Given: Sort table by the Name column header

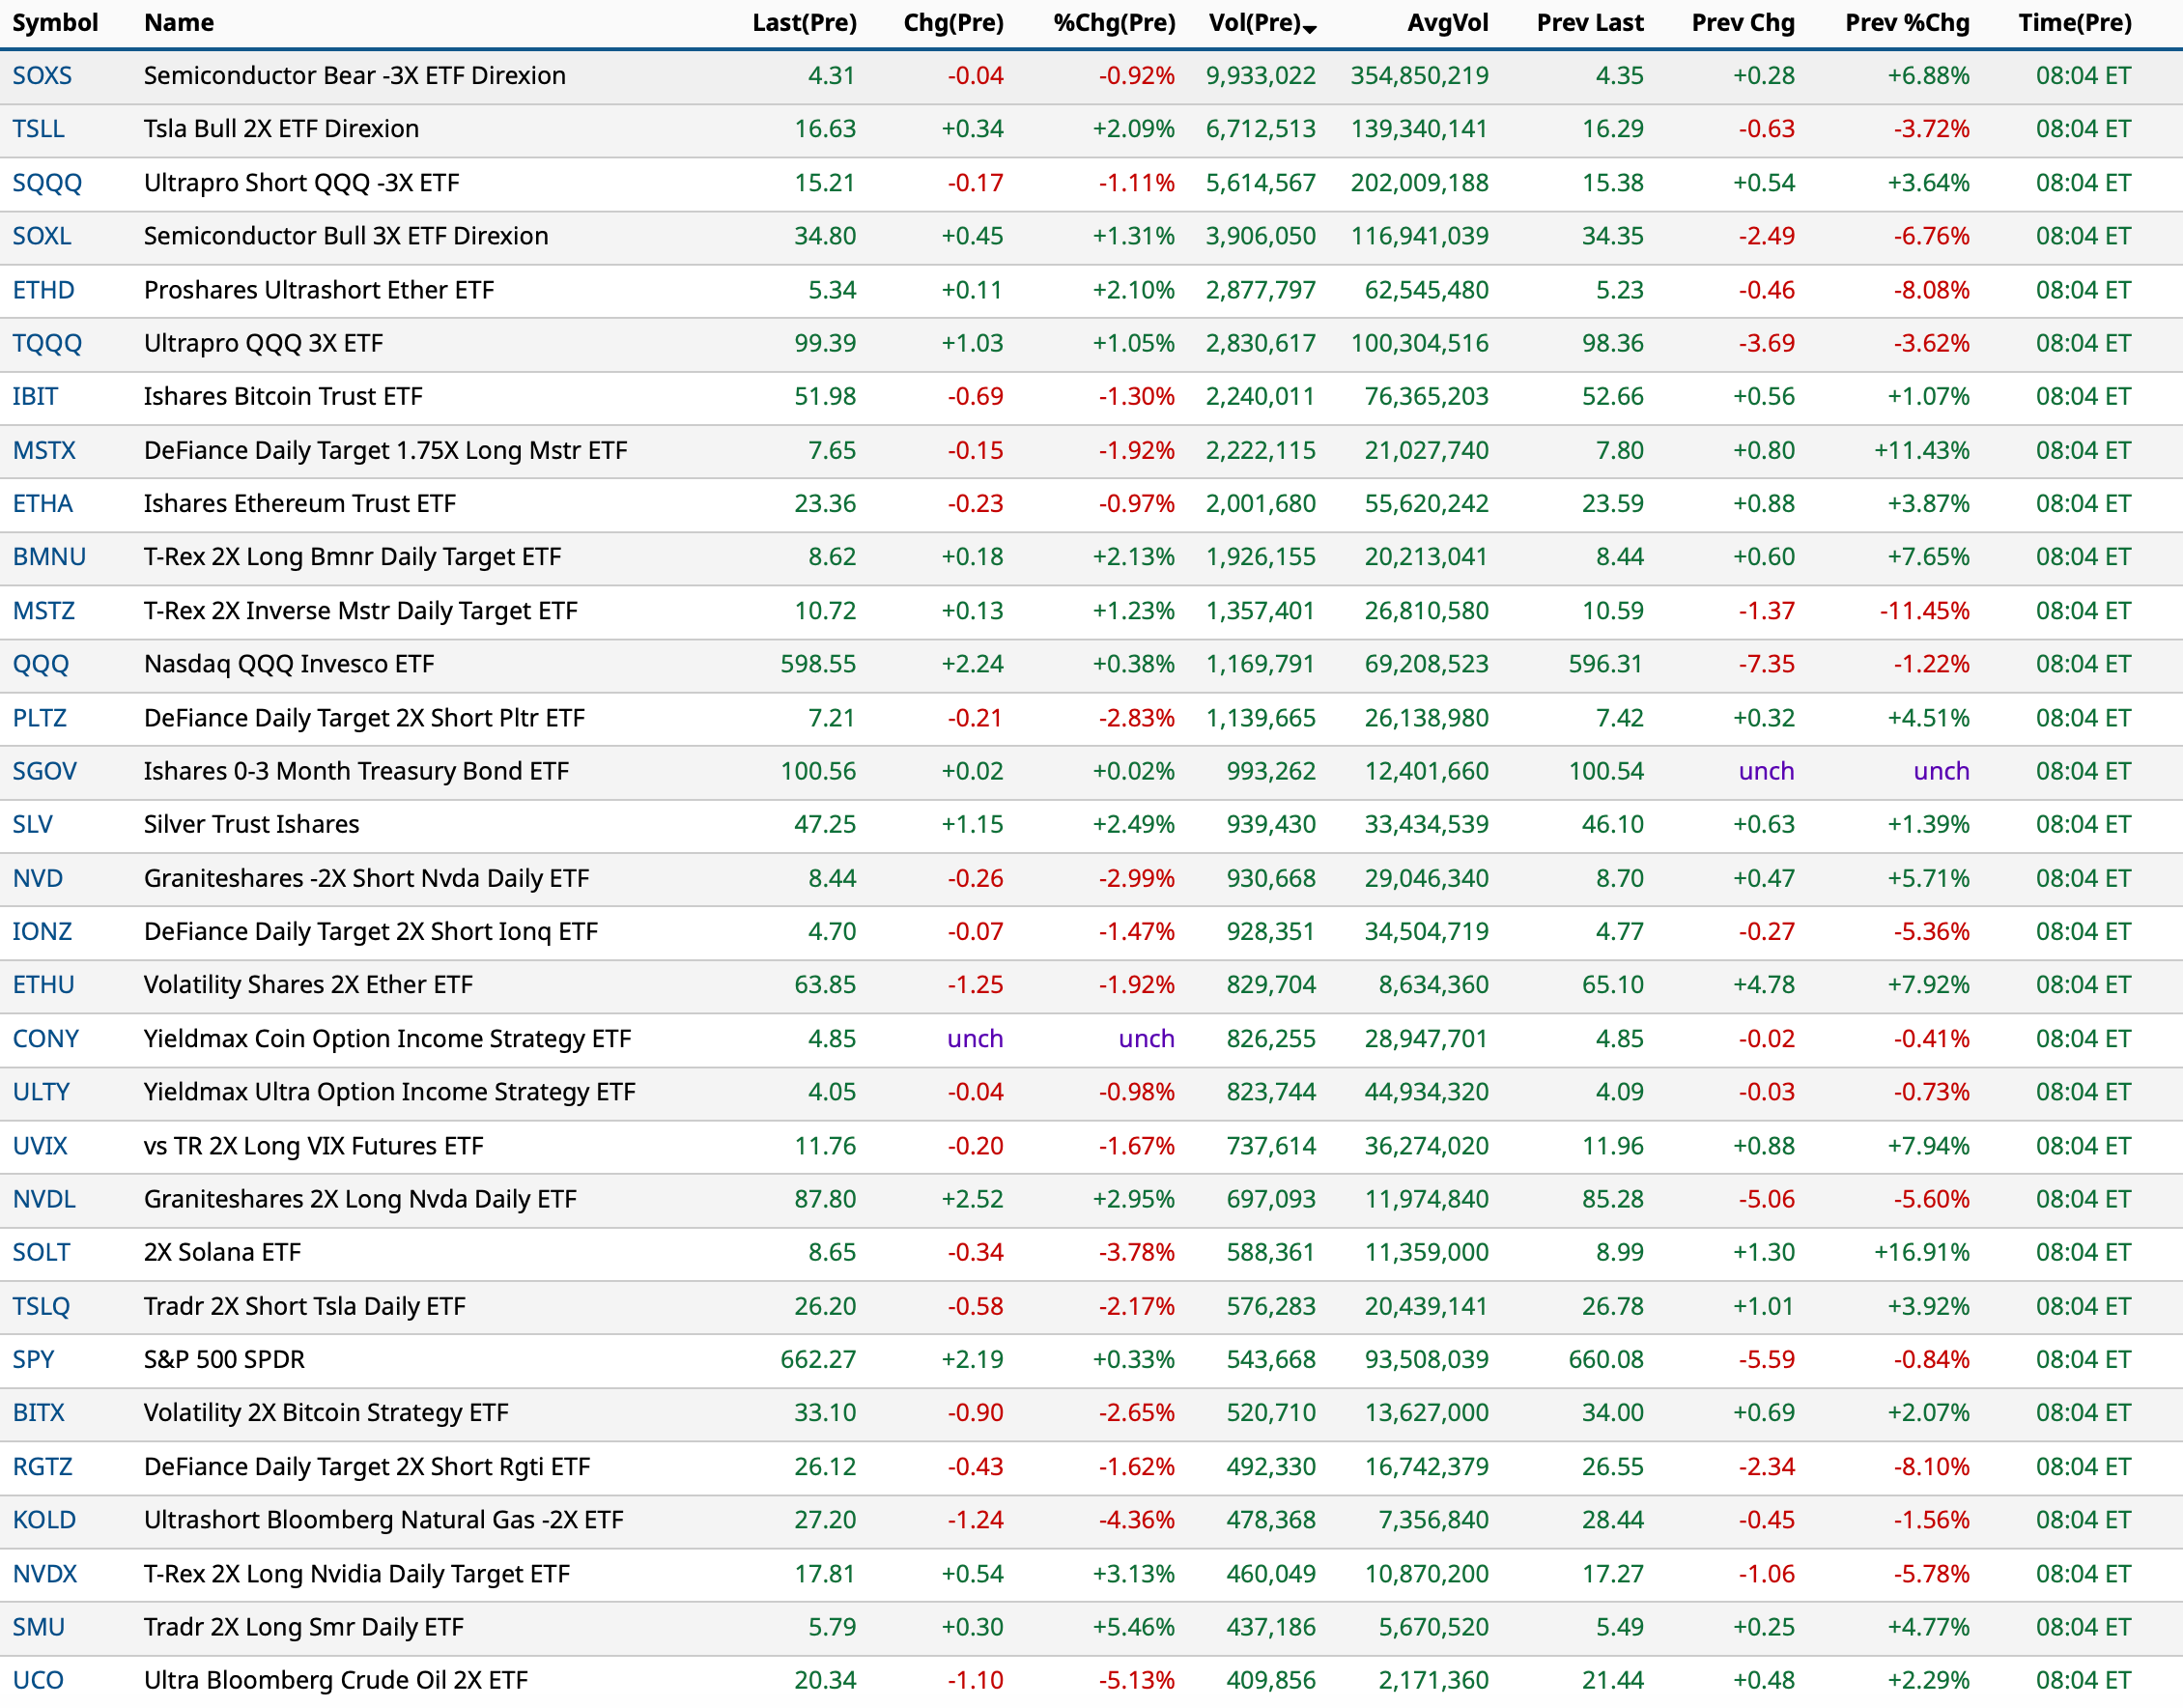Looking at the screenshot, I should tap(178, 23).
